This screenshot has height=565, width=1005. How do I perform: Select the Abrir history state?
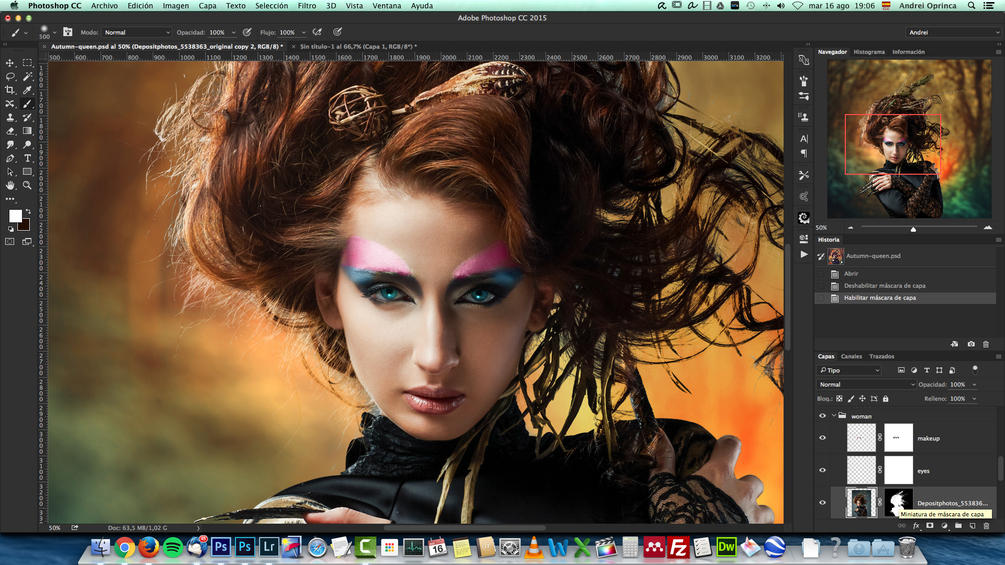[x=851, y=274]
